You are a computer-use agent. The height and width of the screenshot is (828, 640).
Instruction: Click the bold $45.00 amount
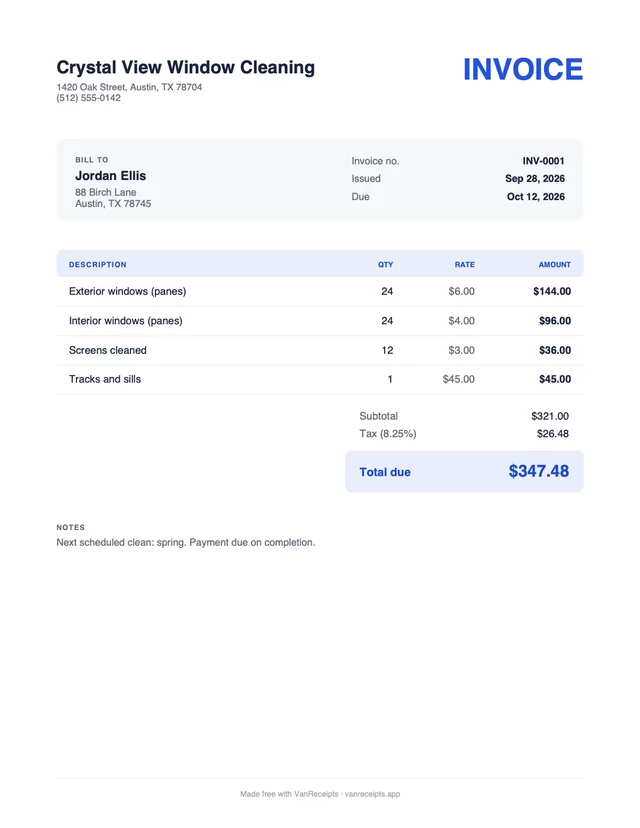tap(555, 379)
